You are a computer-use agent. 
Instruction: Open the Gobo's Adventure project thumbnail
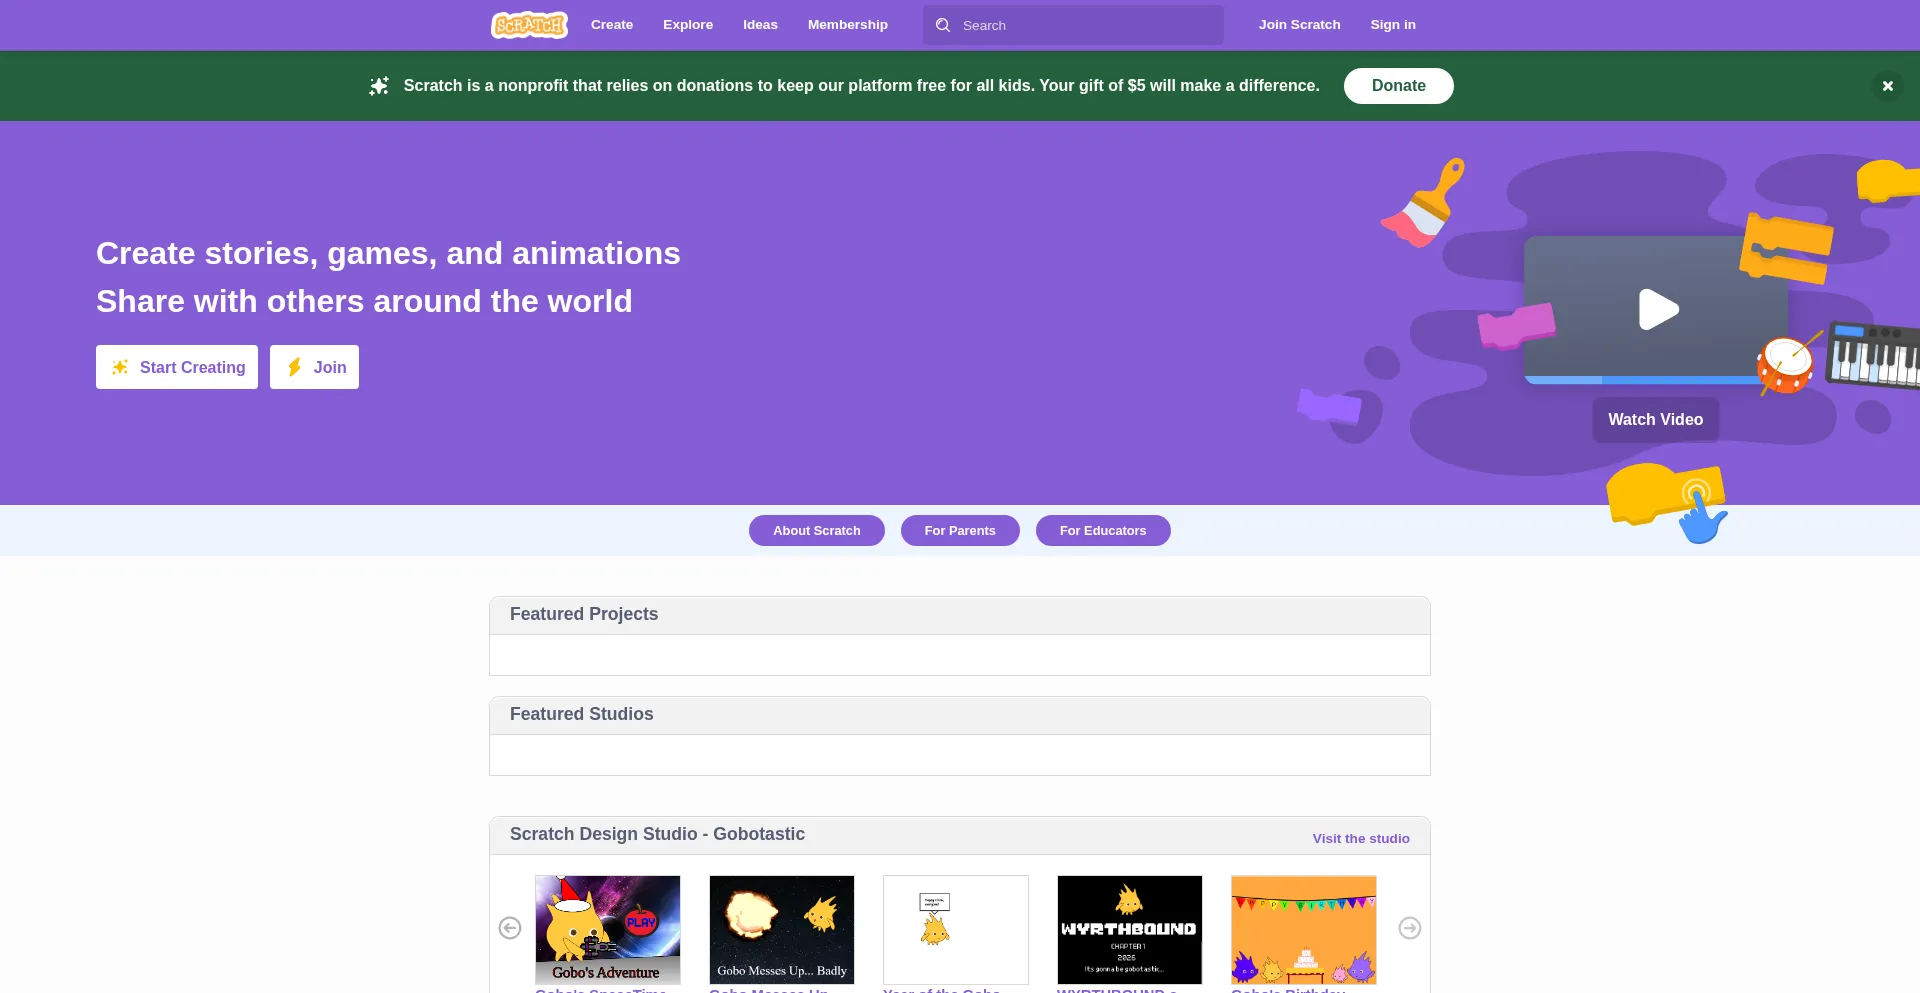coord(607,929)
